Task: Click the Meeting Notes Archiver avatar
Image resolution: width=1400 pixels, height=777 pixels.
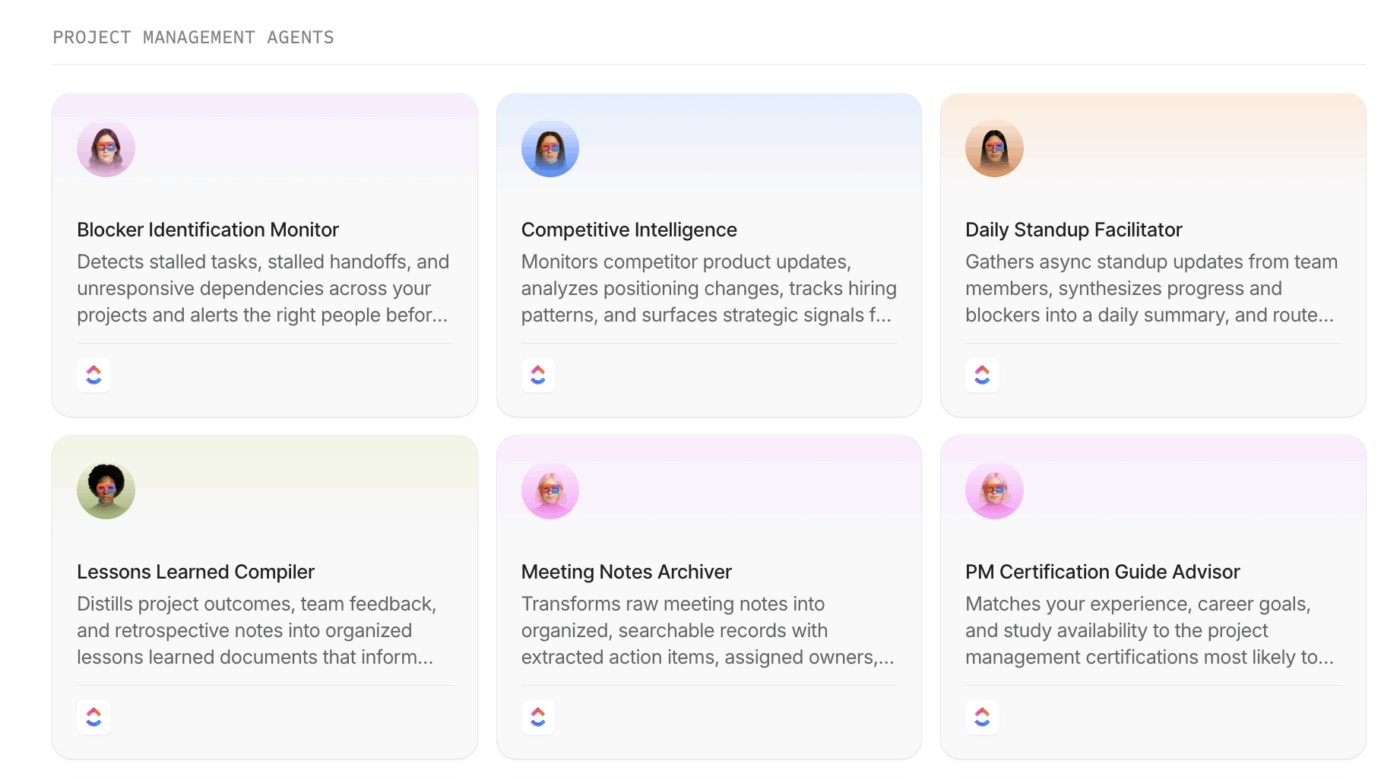Action: tap(550, 491)
